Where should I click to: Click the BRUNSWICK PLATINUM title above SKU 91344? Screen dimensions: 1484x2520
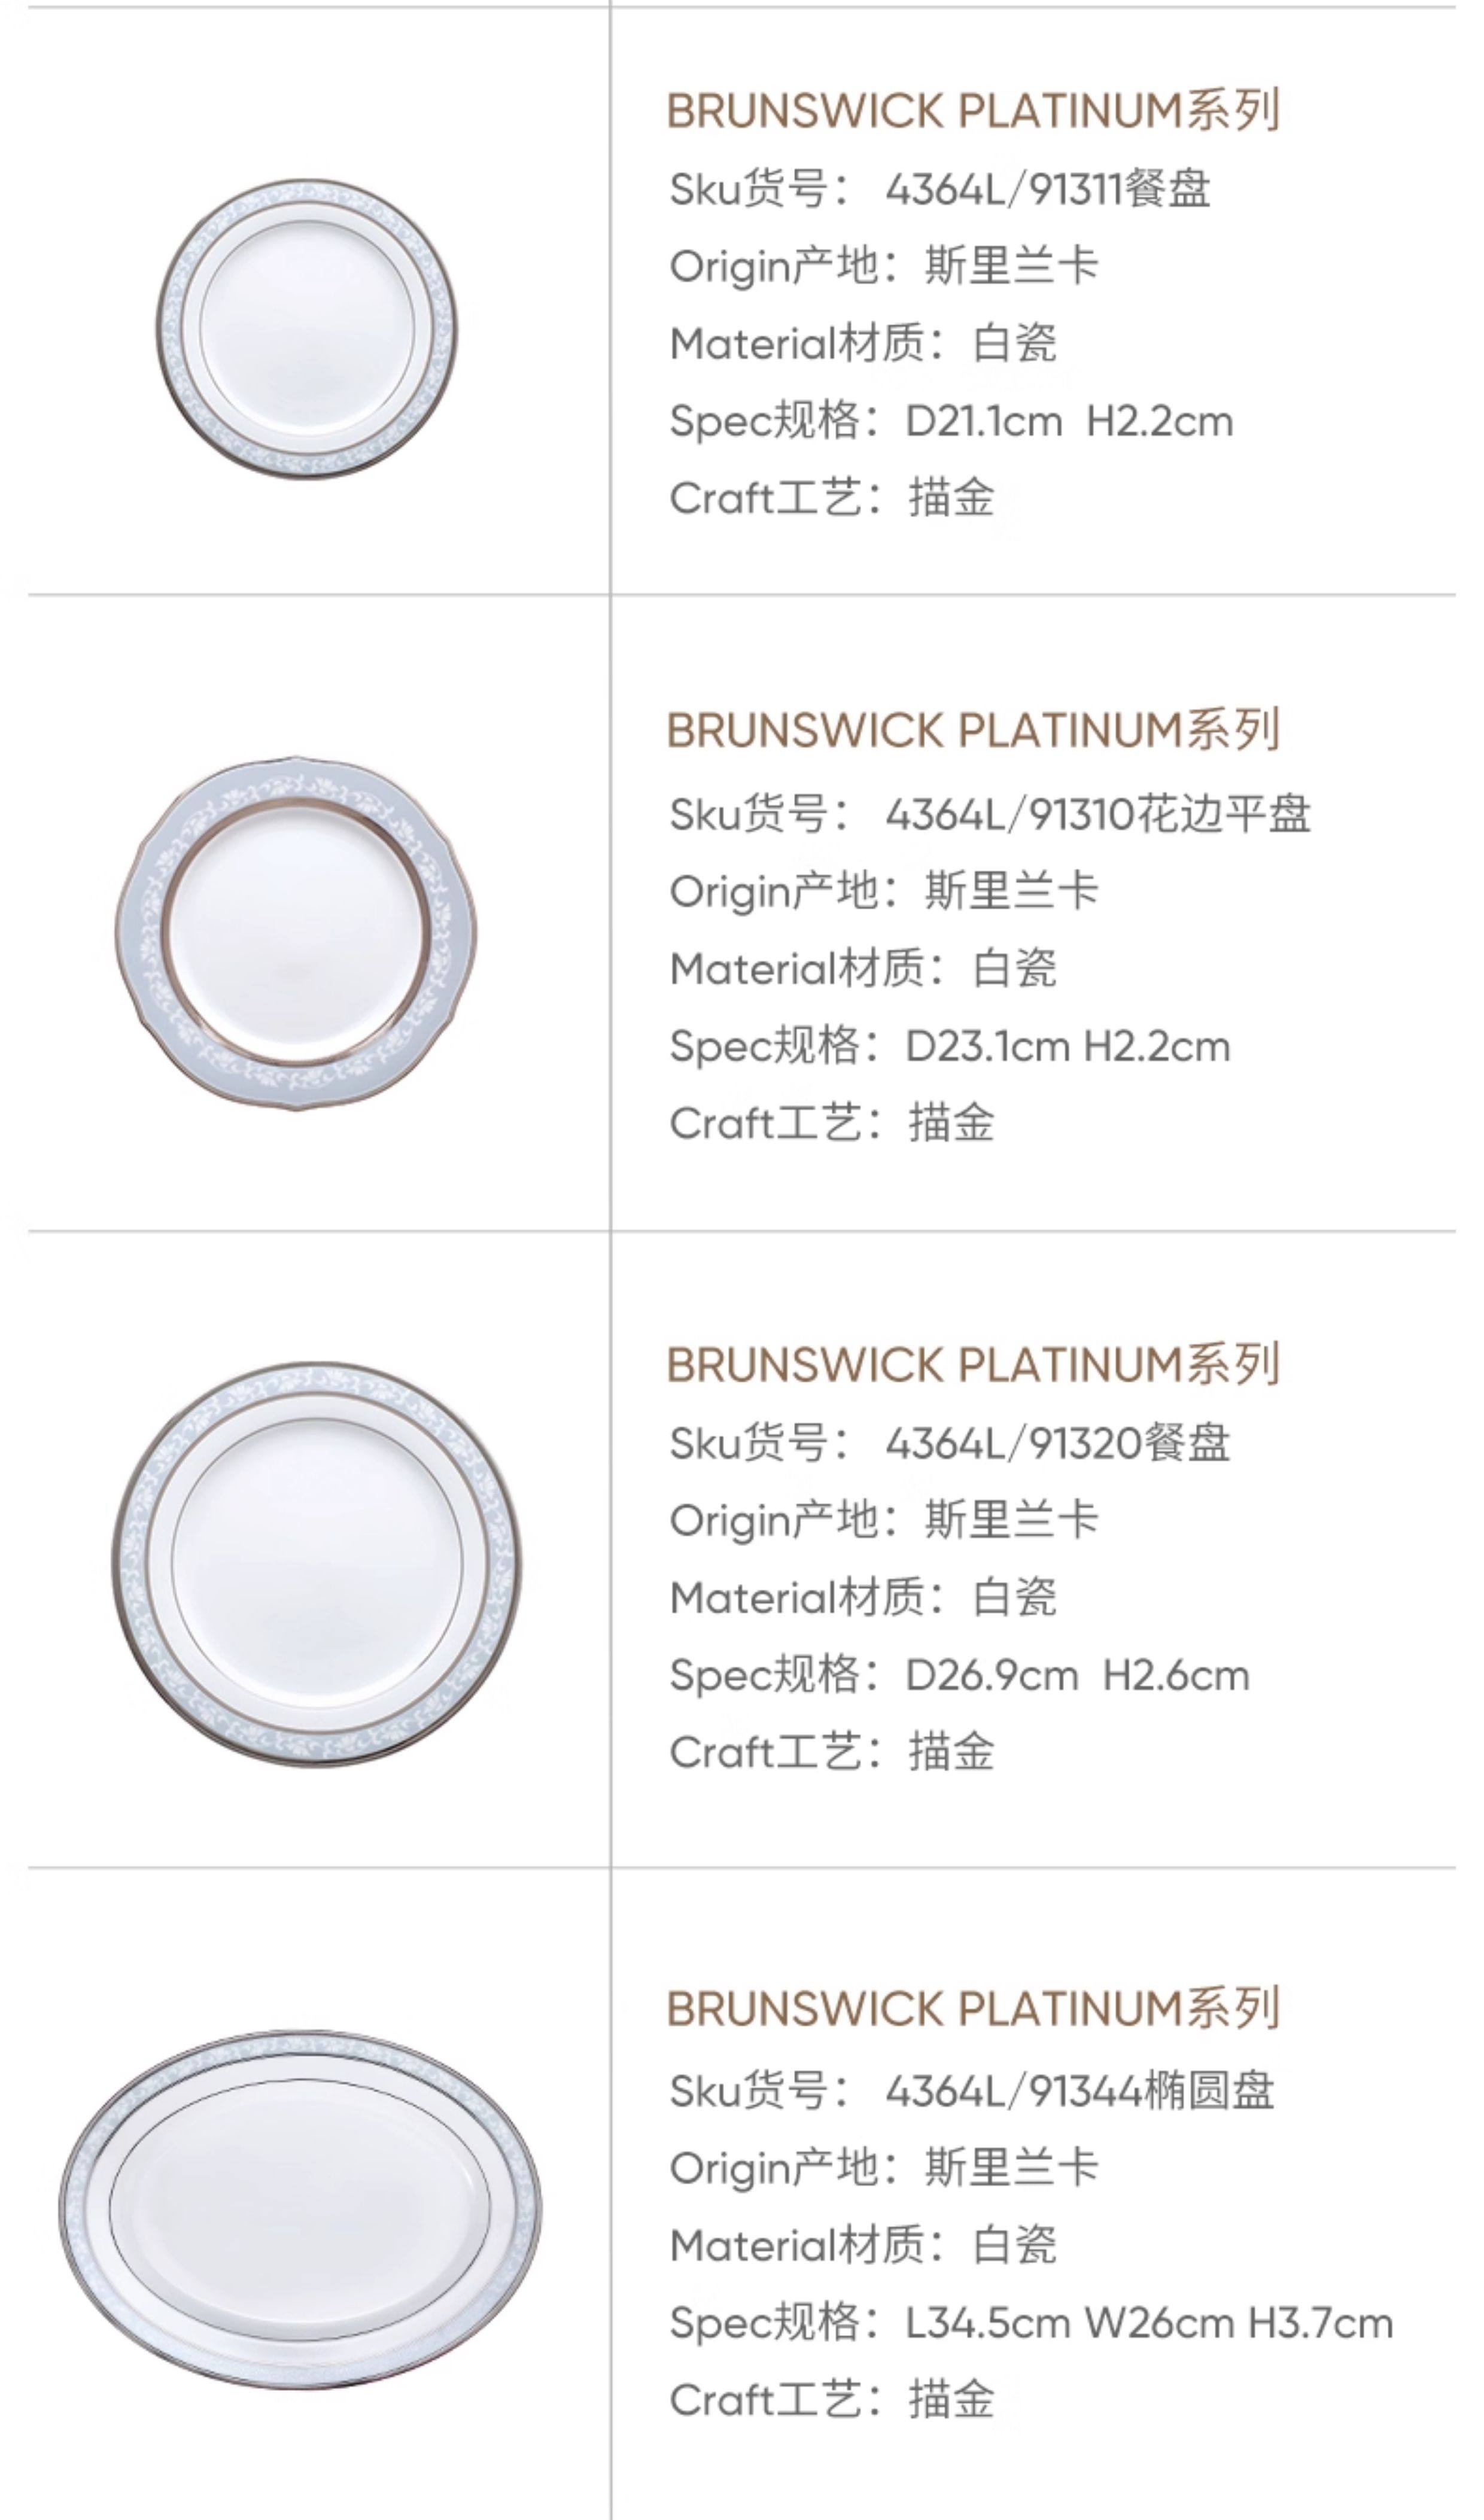tap(972, 2009)
